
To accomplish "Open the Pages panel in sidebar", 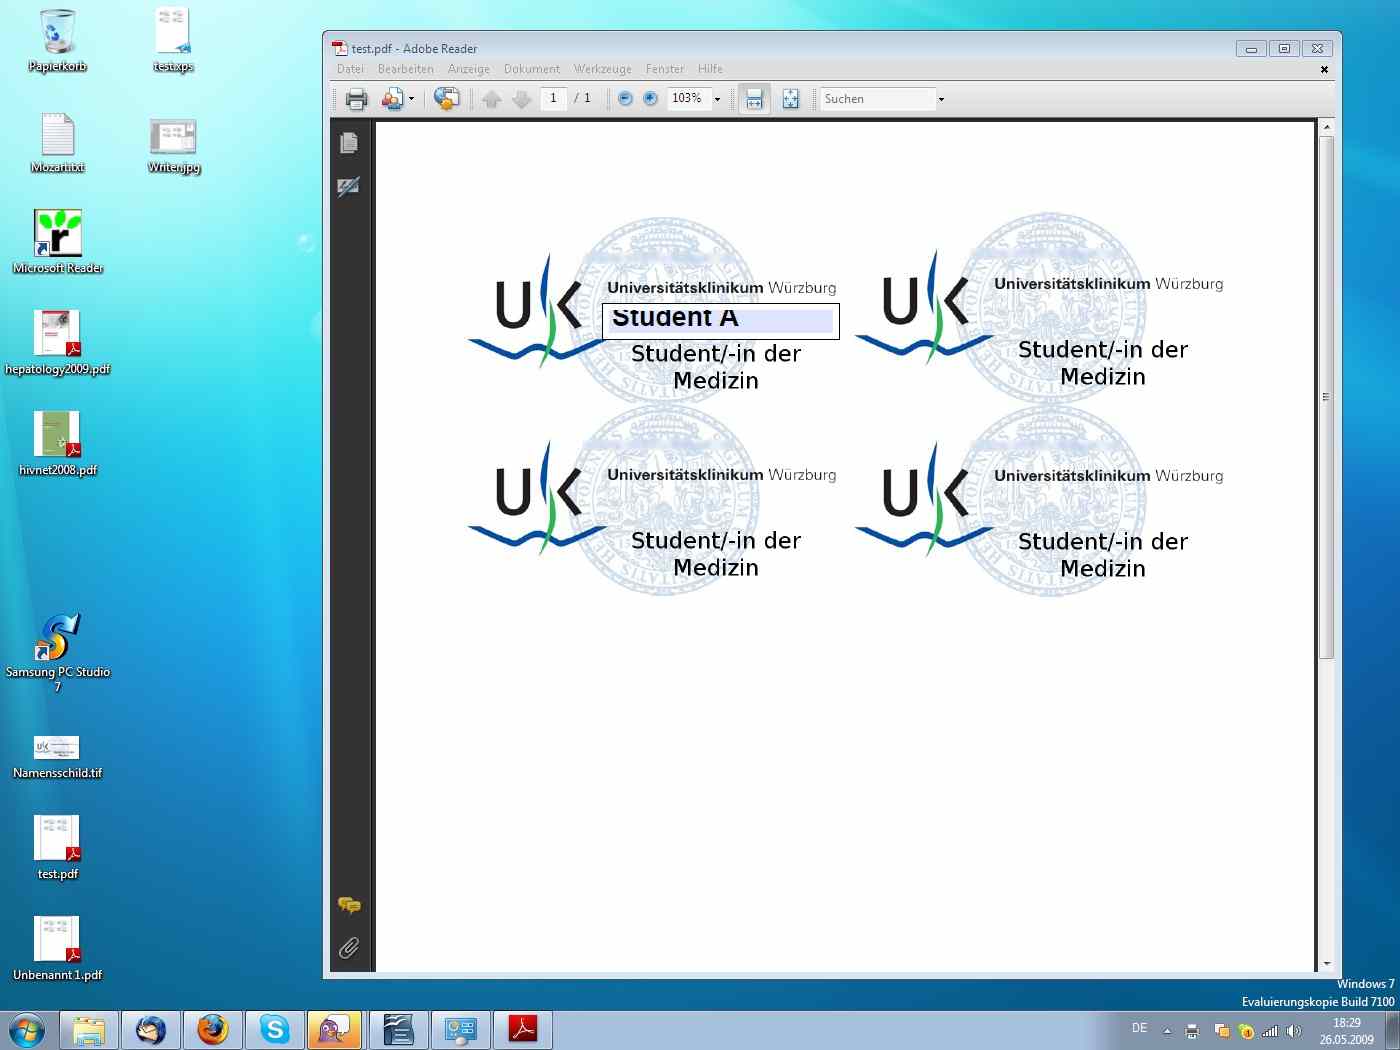I will coord(349,143).
